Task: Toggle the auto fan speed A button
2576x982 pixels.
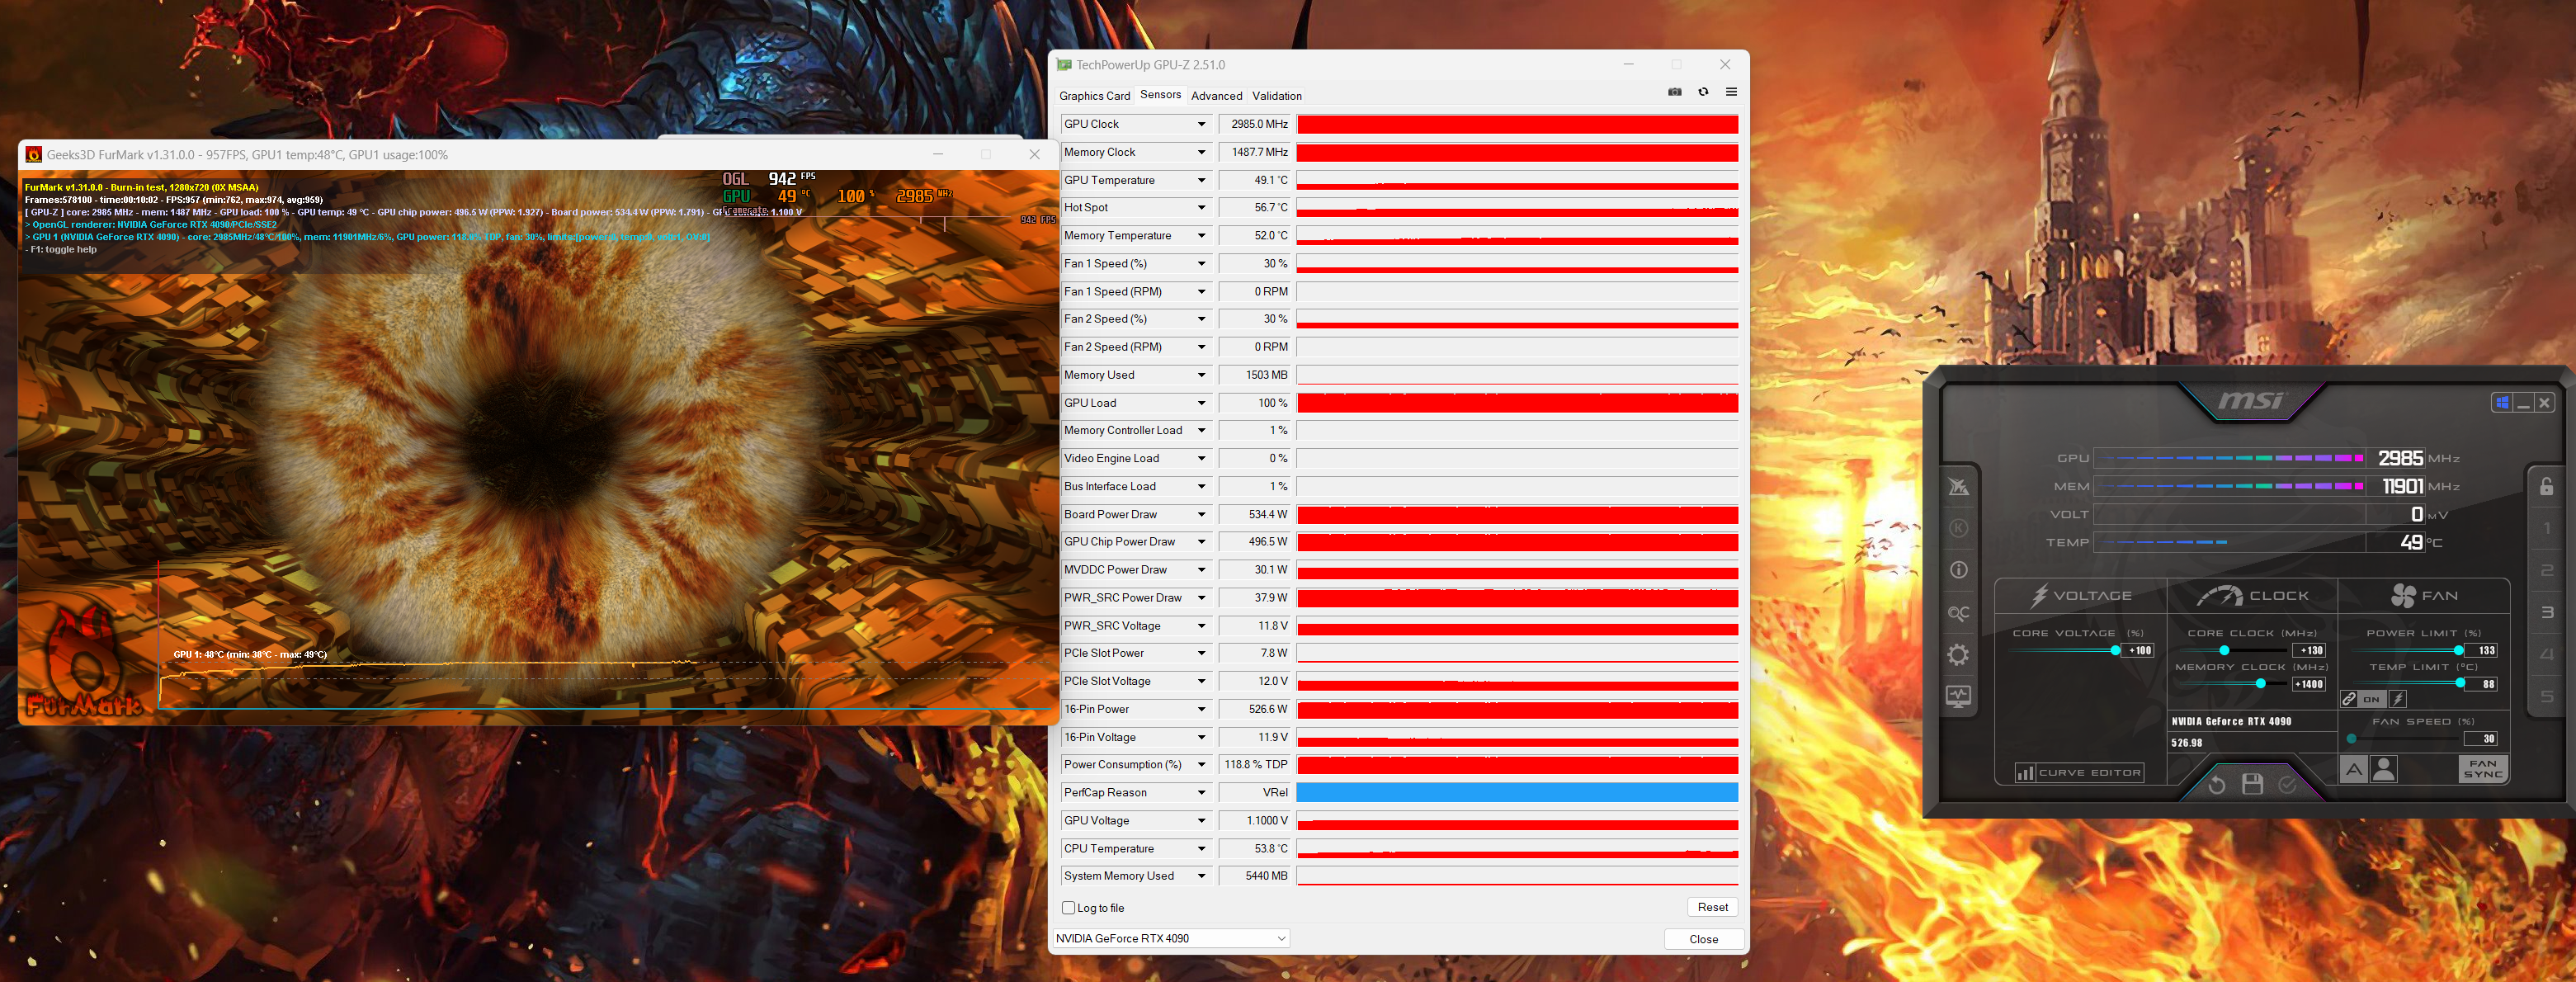Action: [2354, 769]
